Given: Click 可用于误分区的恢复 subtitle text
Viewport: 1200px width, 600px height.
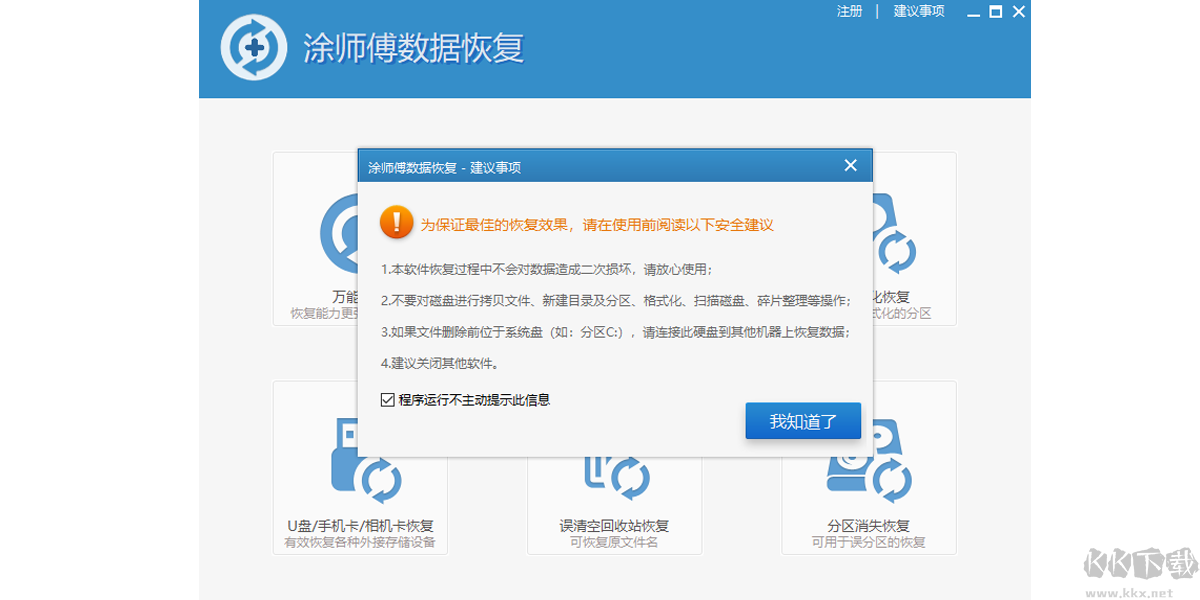Looking at the screenshot, I should [868, 542].
